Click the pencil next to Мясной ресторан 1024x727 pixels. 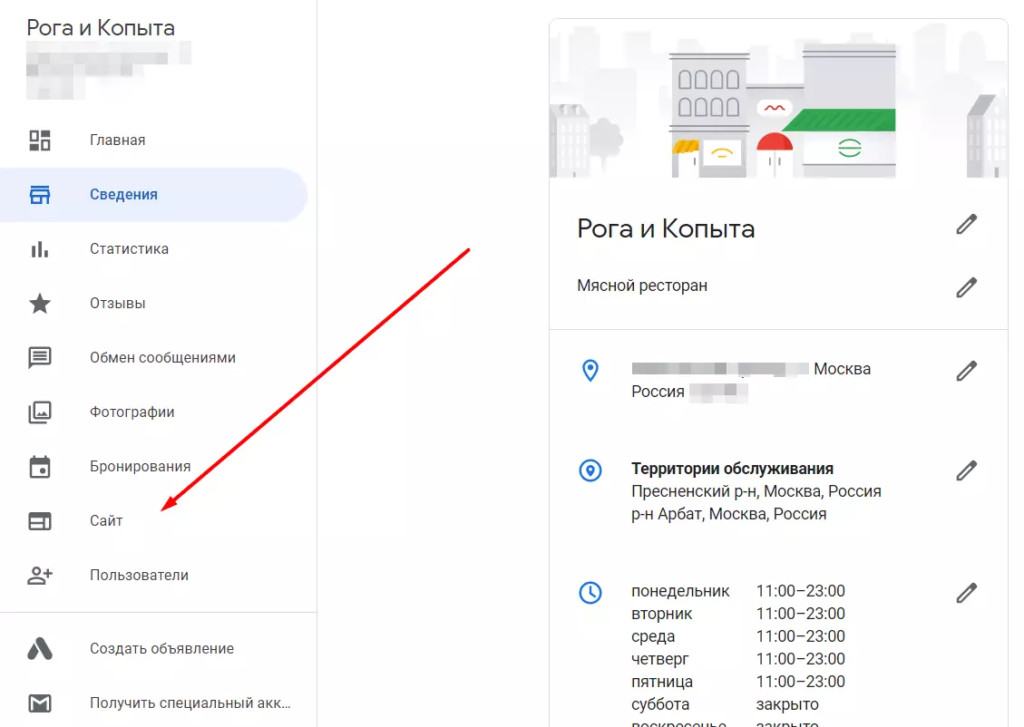click(966, 288)
